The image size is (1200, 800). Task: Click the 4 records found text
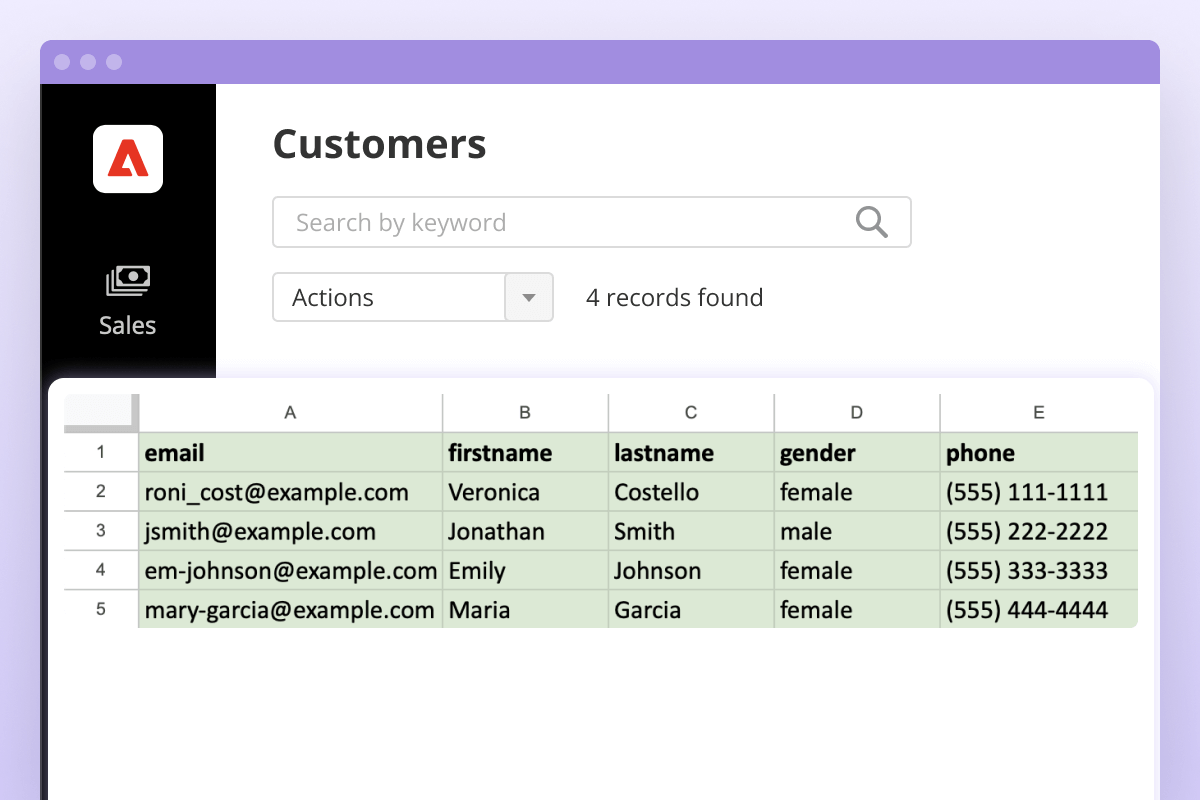pyautogui.click(x=674, y=297)
